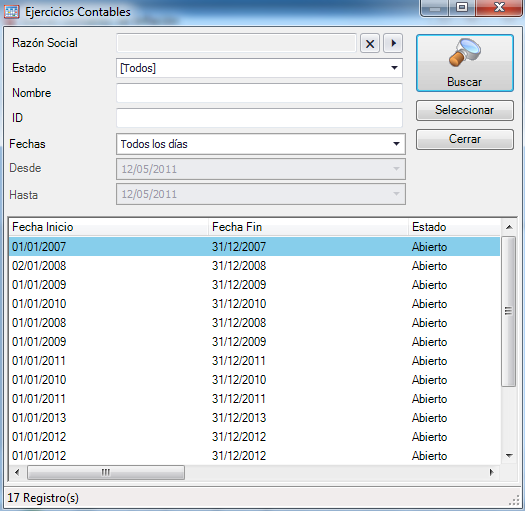Focus the ID text field
525x511 pixels.
click(259, 118)
